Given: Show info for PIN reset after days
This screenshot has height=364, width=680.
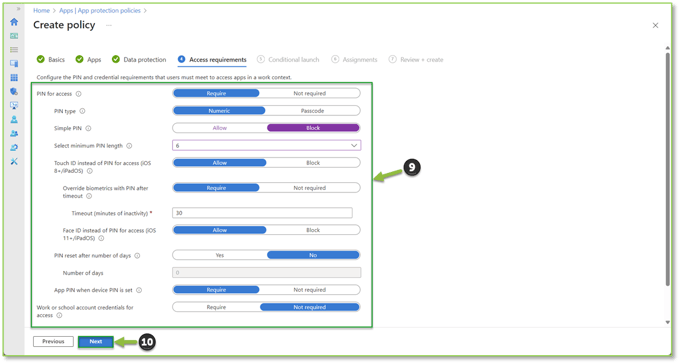Looking at the screenshot, I should tap(137, 256).
